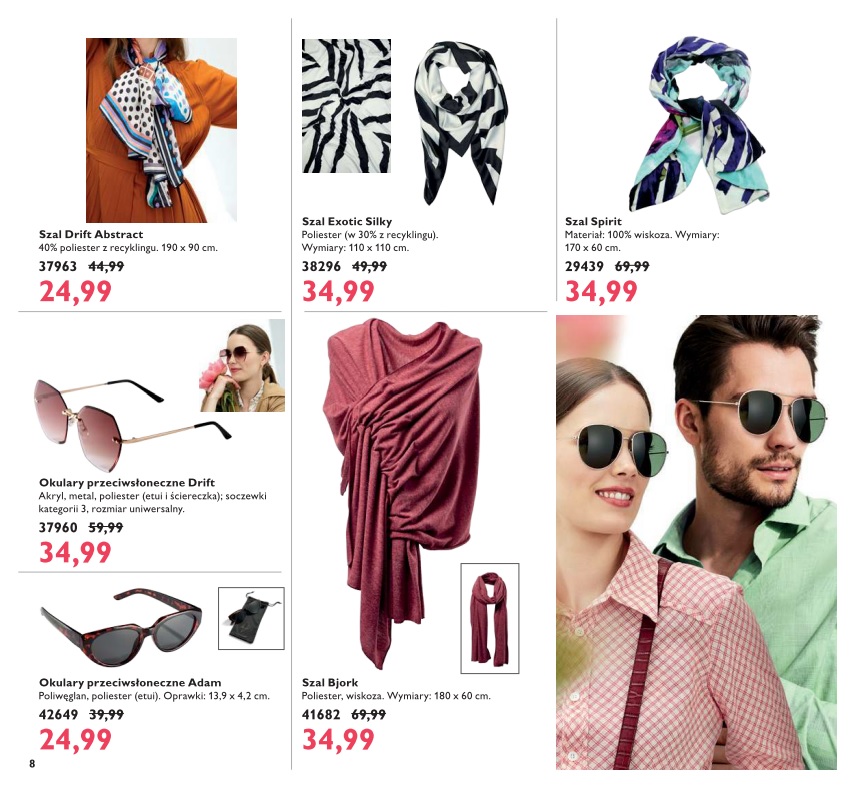Screen dimensions: 861x790
Task: Open the woman with flowers photo
Action: click(x=243, y=366)
